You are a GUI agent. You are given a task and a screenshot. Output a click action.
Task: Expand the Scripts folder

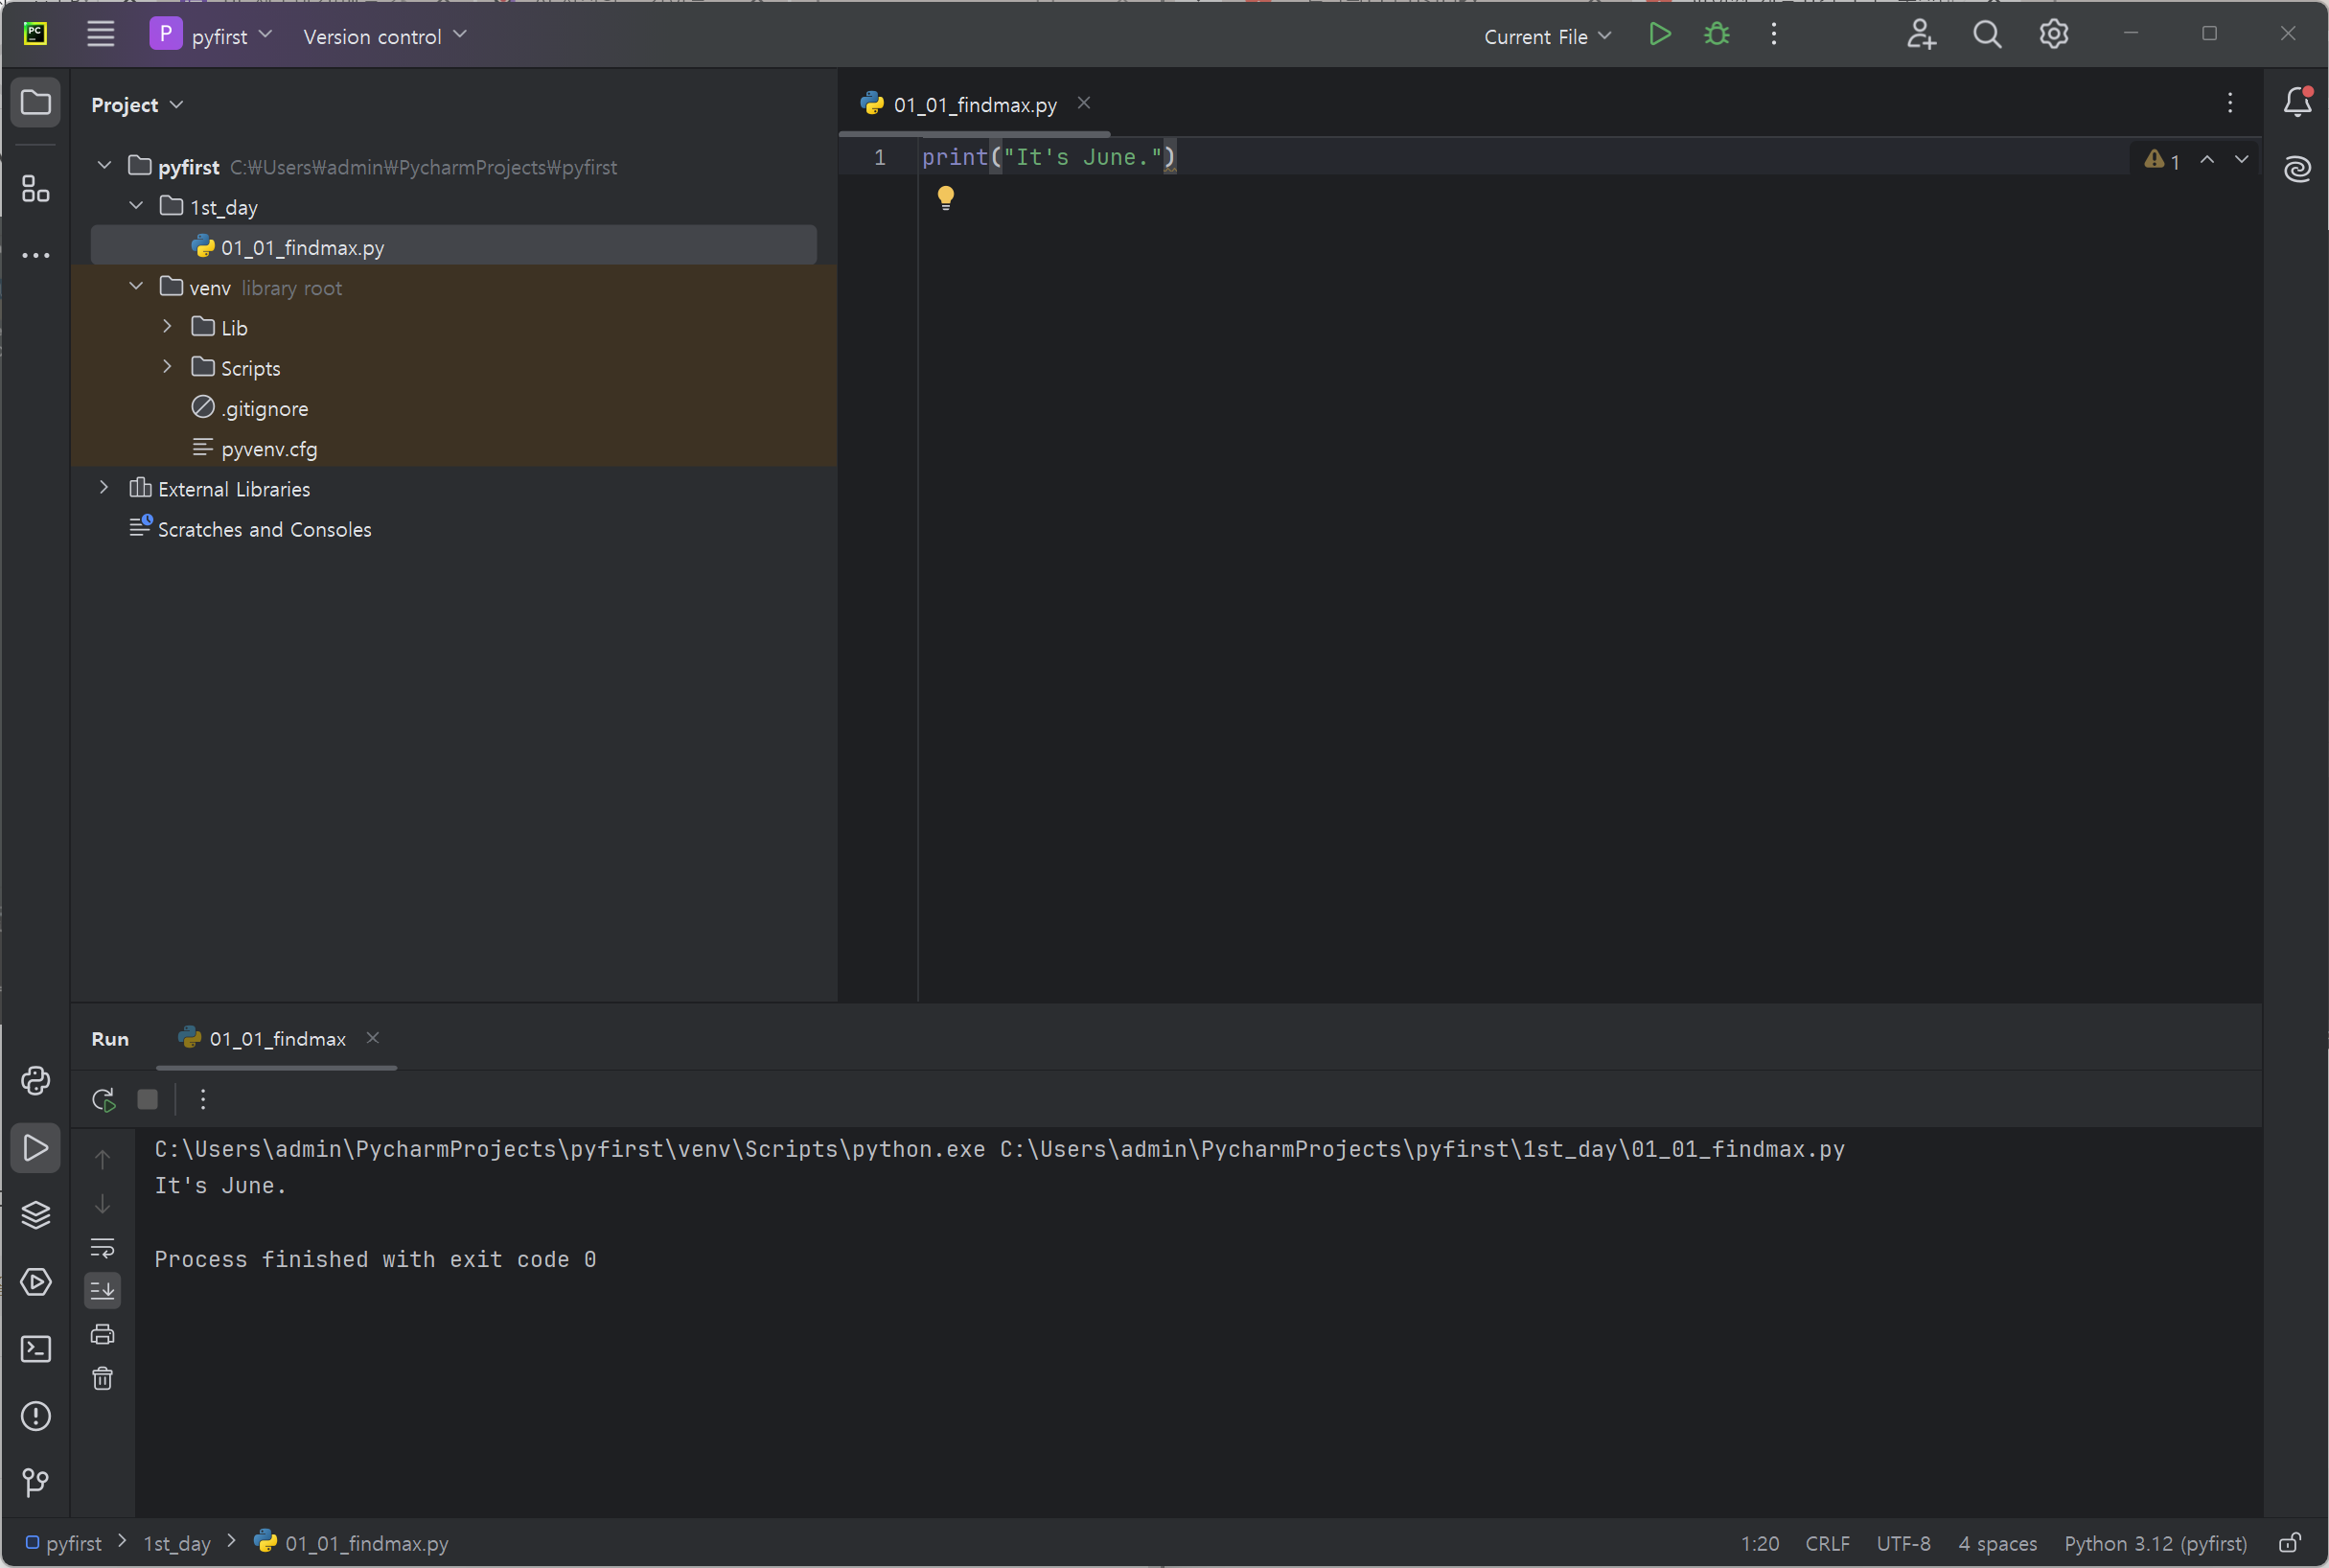(x=167, y=367)
